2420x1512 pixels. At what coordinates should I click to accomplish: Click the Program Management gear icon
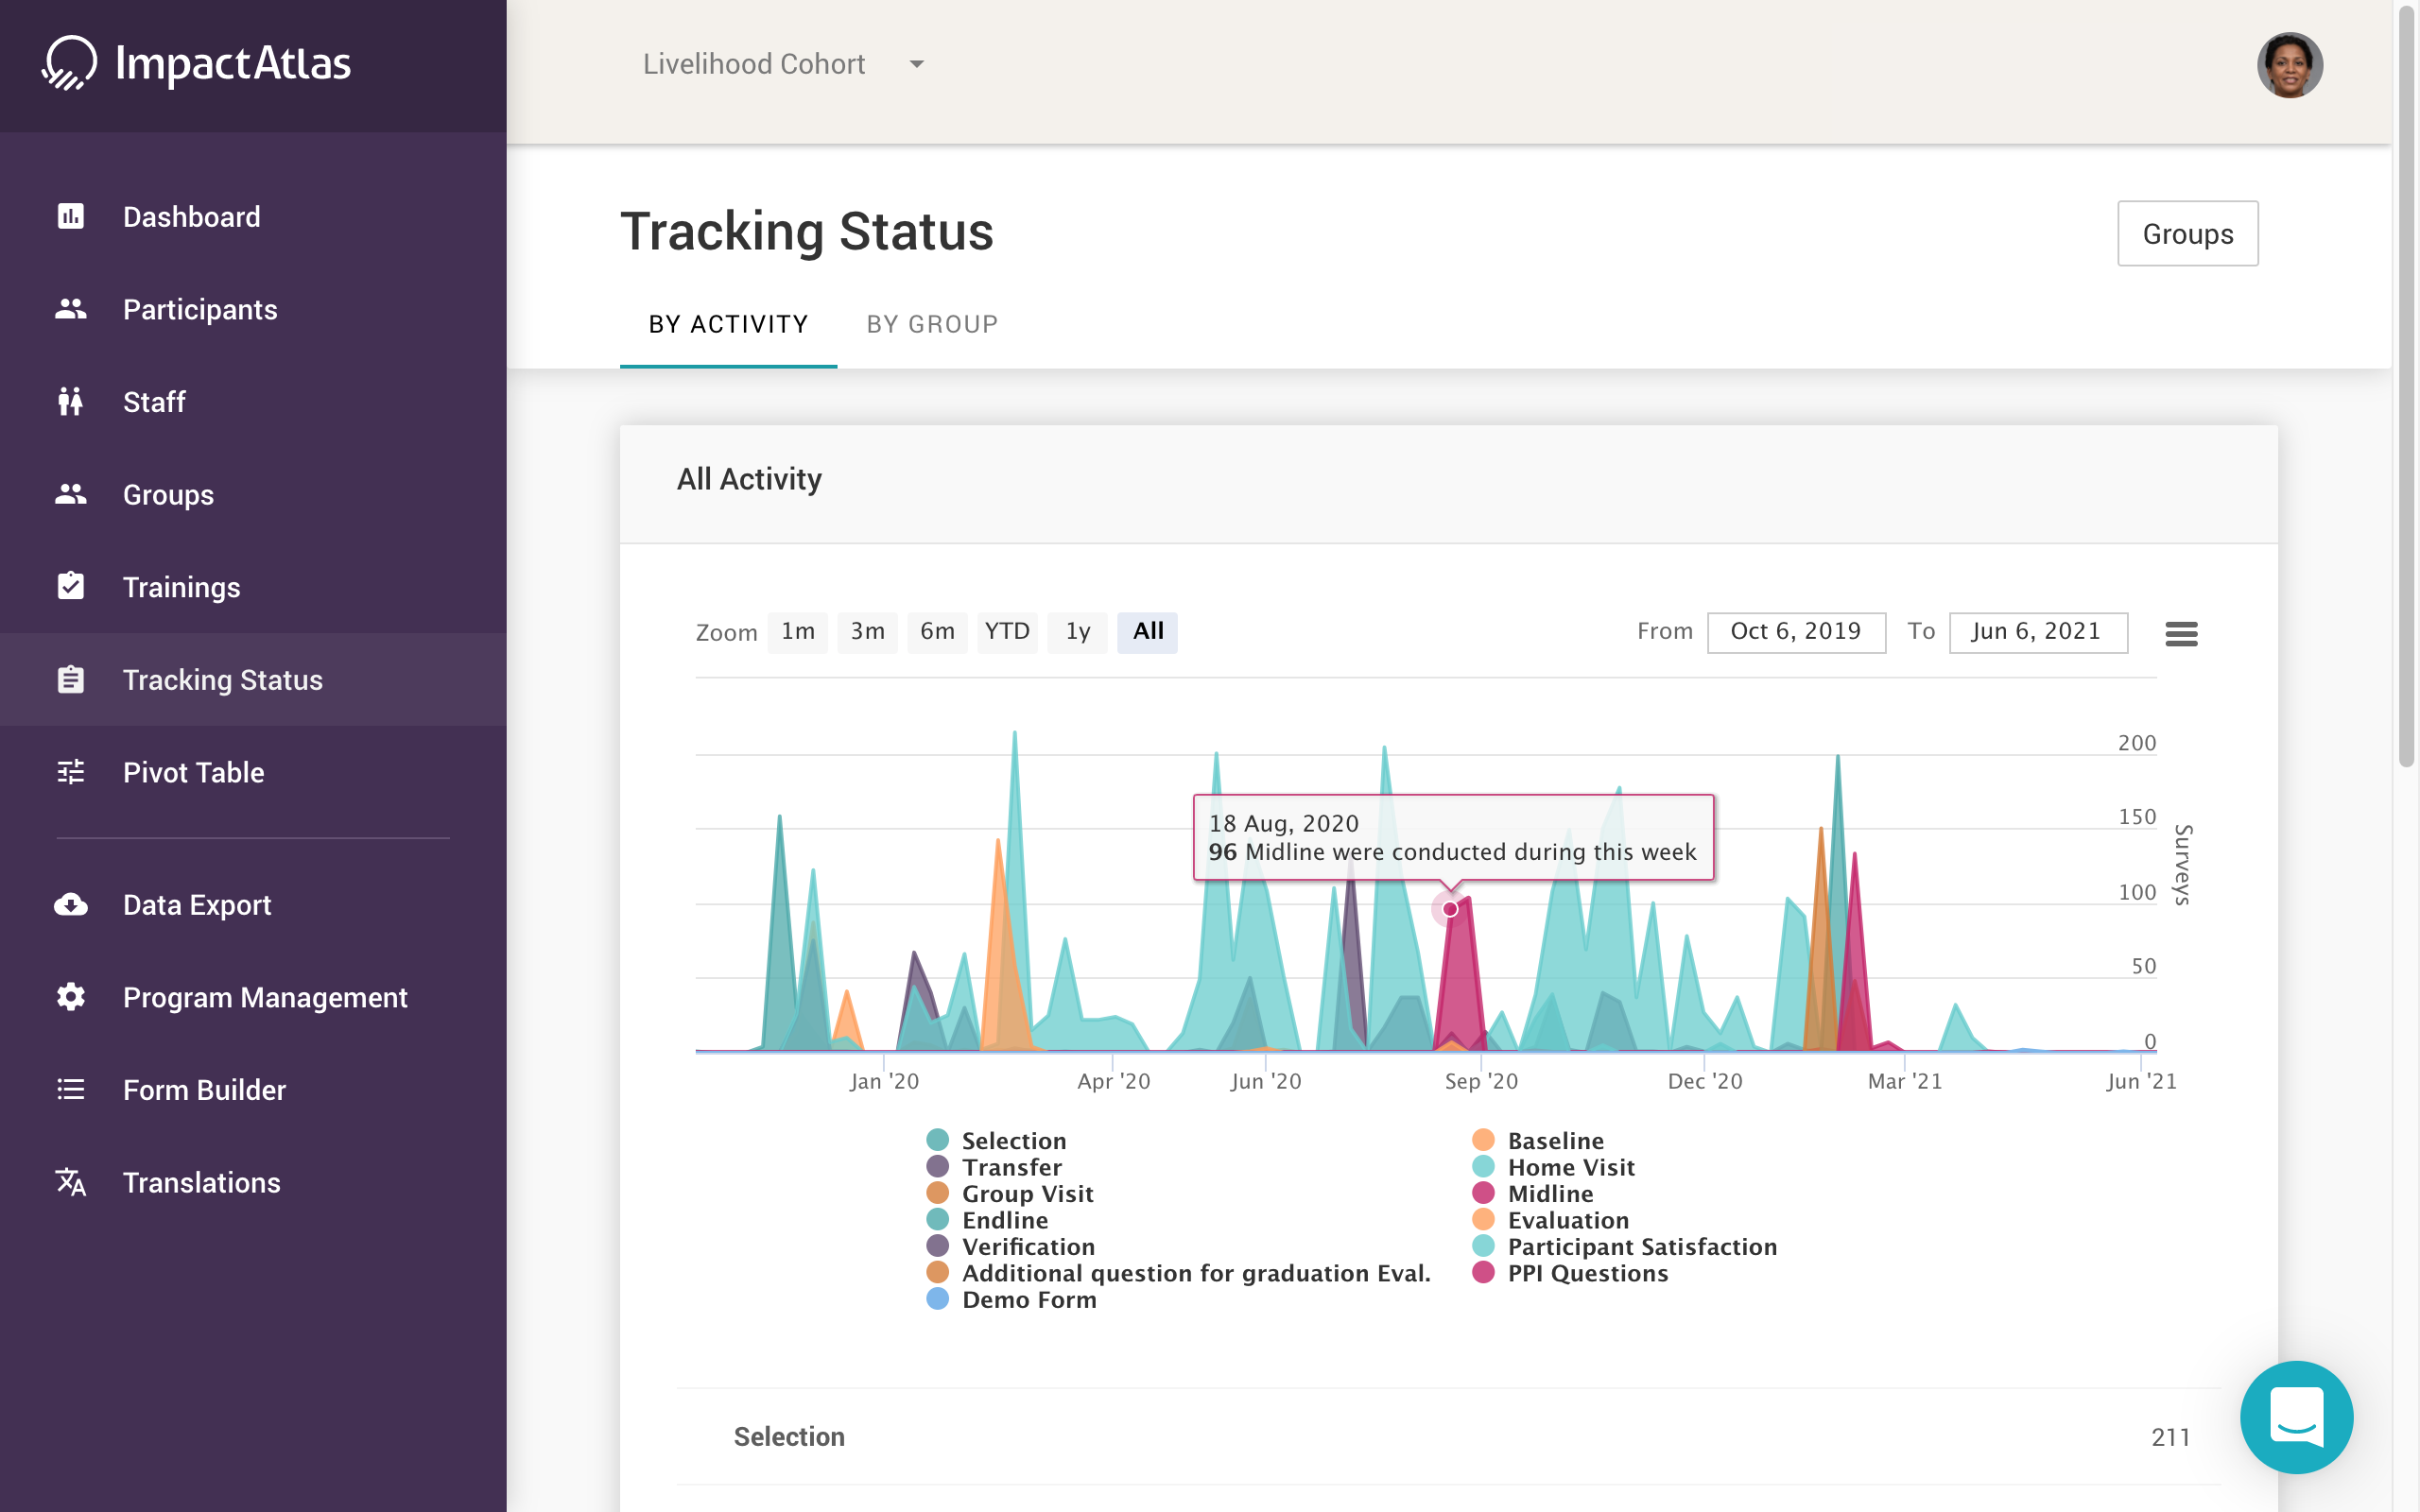coord(70,997)
